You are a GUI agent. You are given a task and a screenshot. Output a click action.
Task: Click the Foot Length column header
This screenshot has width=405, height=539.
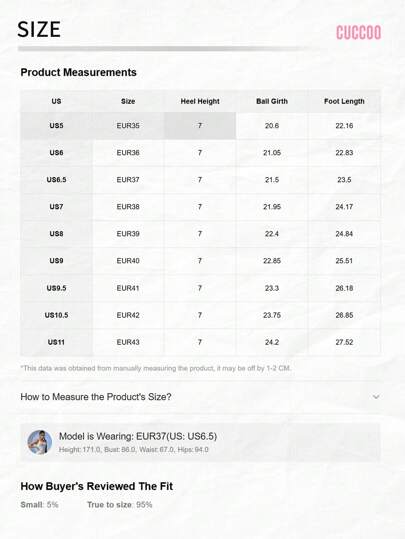point(344,101)
